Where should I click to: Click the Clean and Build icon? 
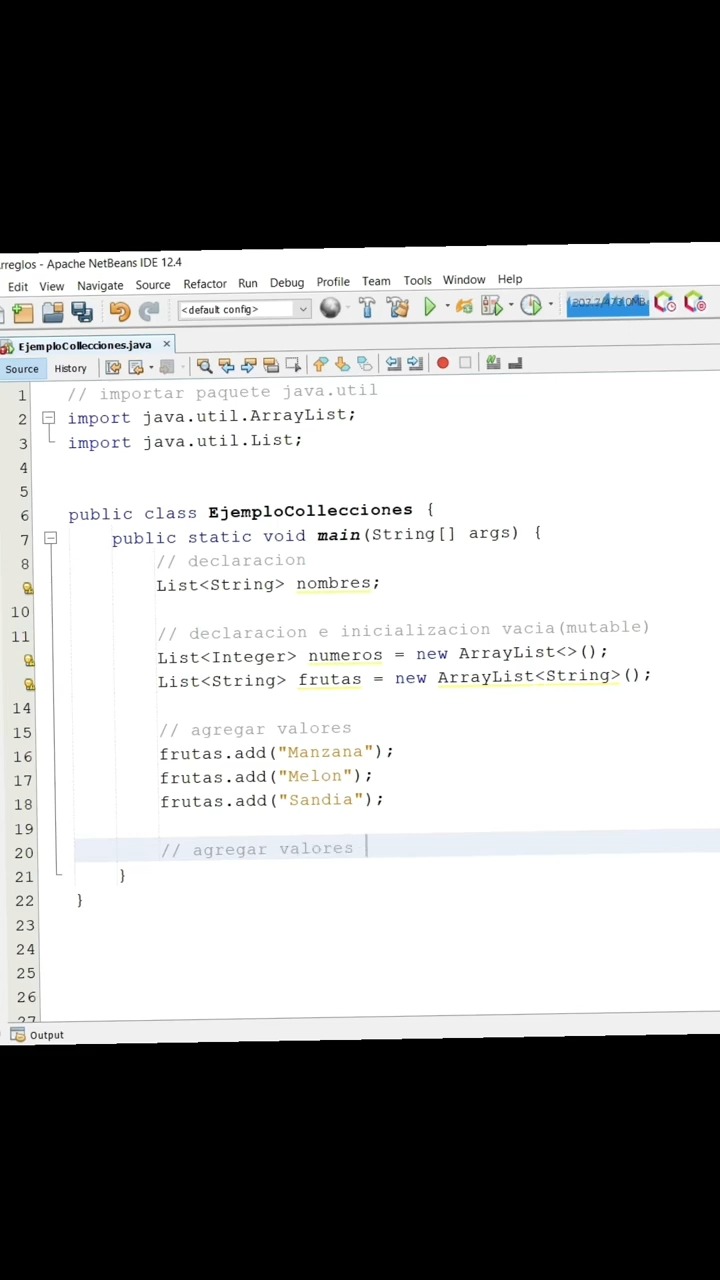coord(398,308)
